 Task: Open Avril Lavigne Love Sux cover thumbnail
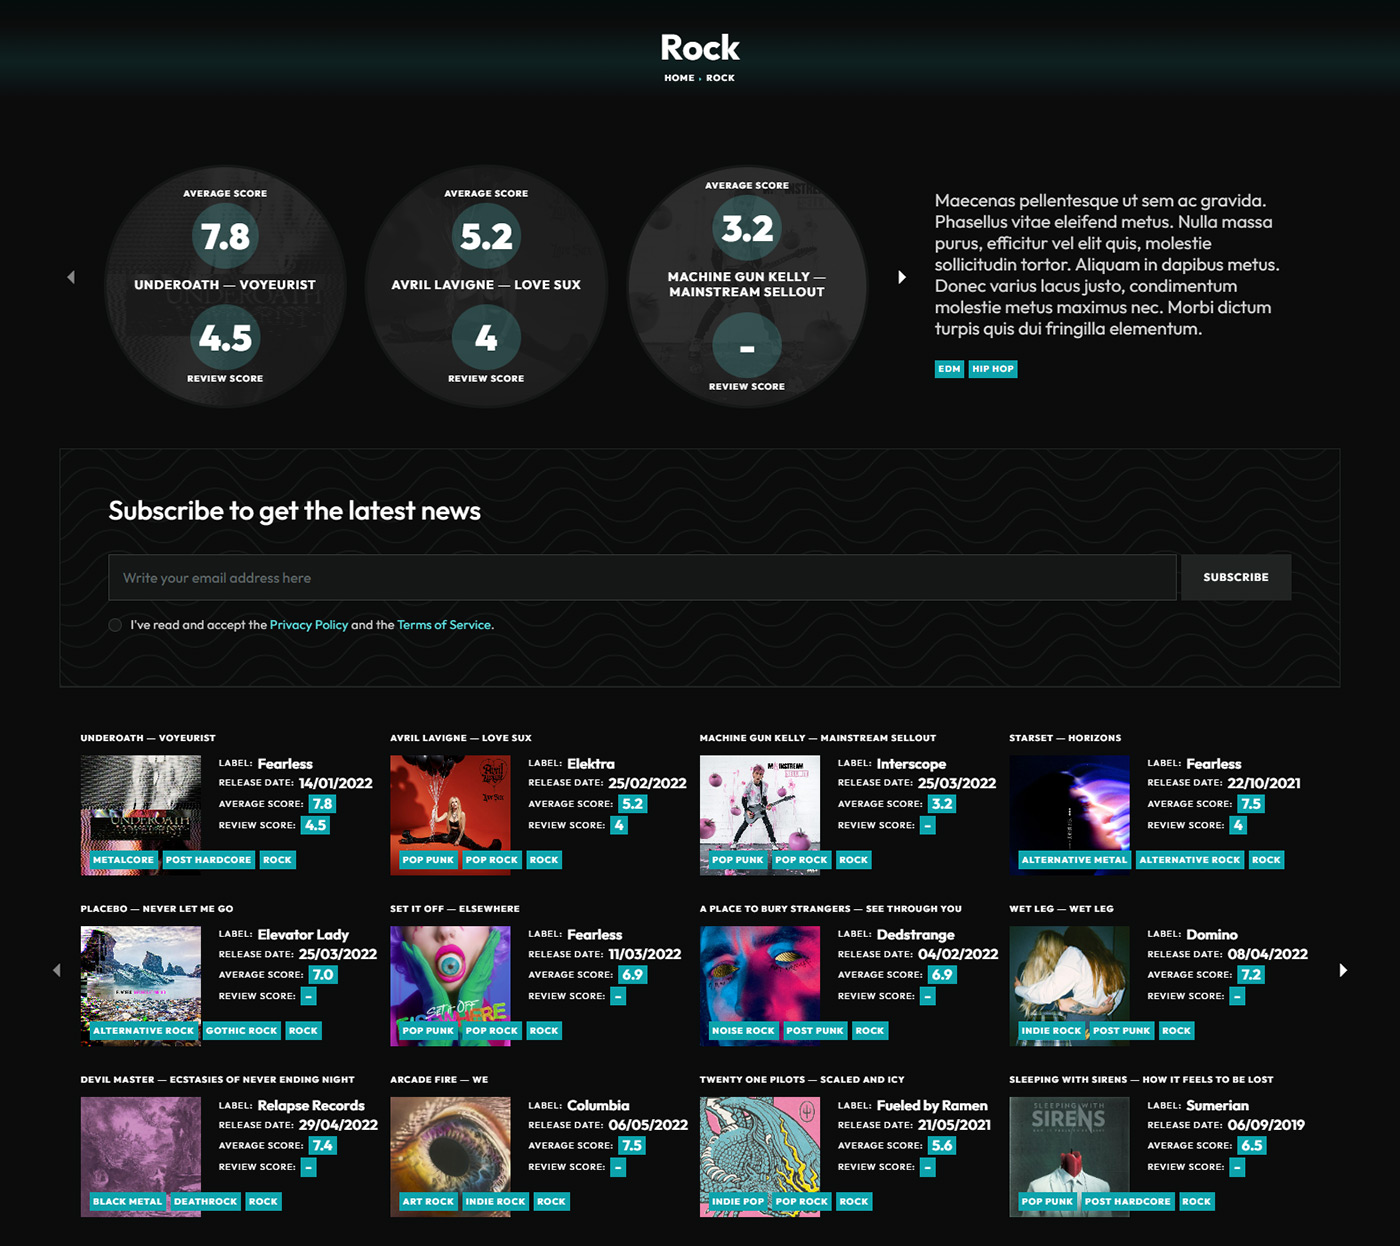(x=450, y=815)
